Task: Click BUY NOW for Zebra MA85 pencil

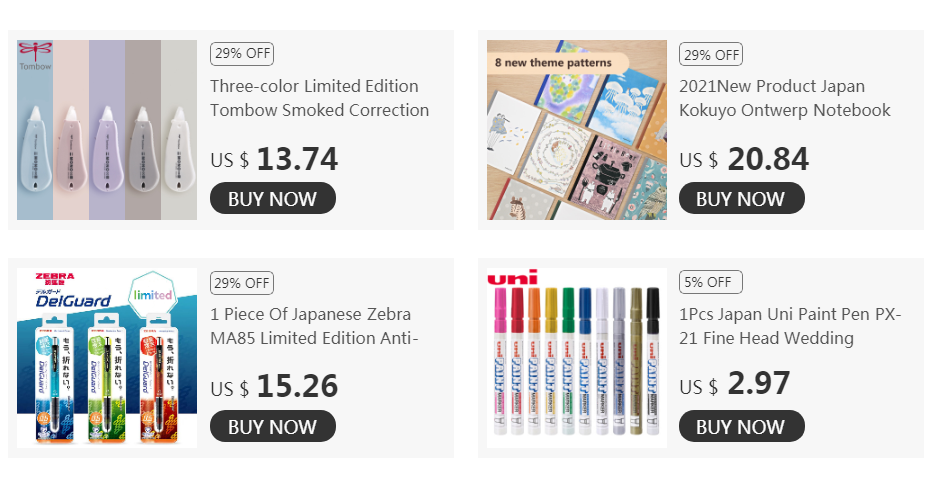Action: pyautogui.click(x=273, y=426)
